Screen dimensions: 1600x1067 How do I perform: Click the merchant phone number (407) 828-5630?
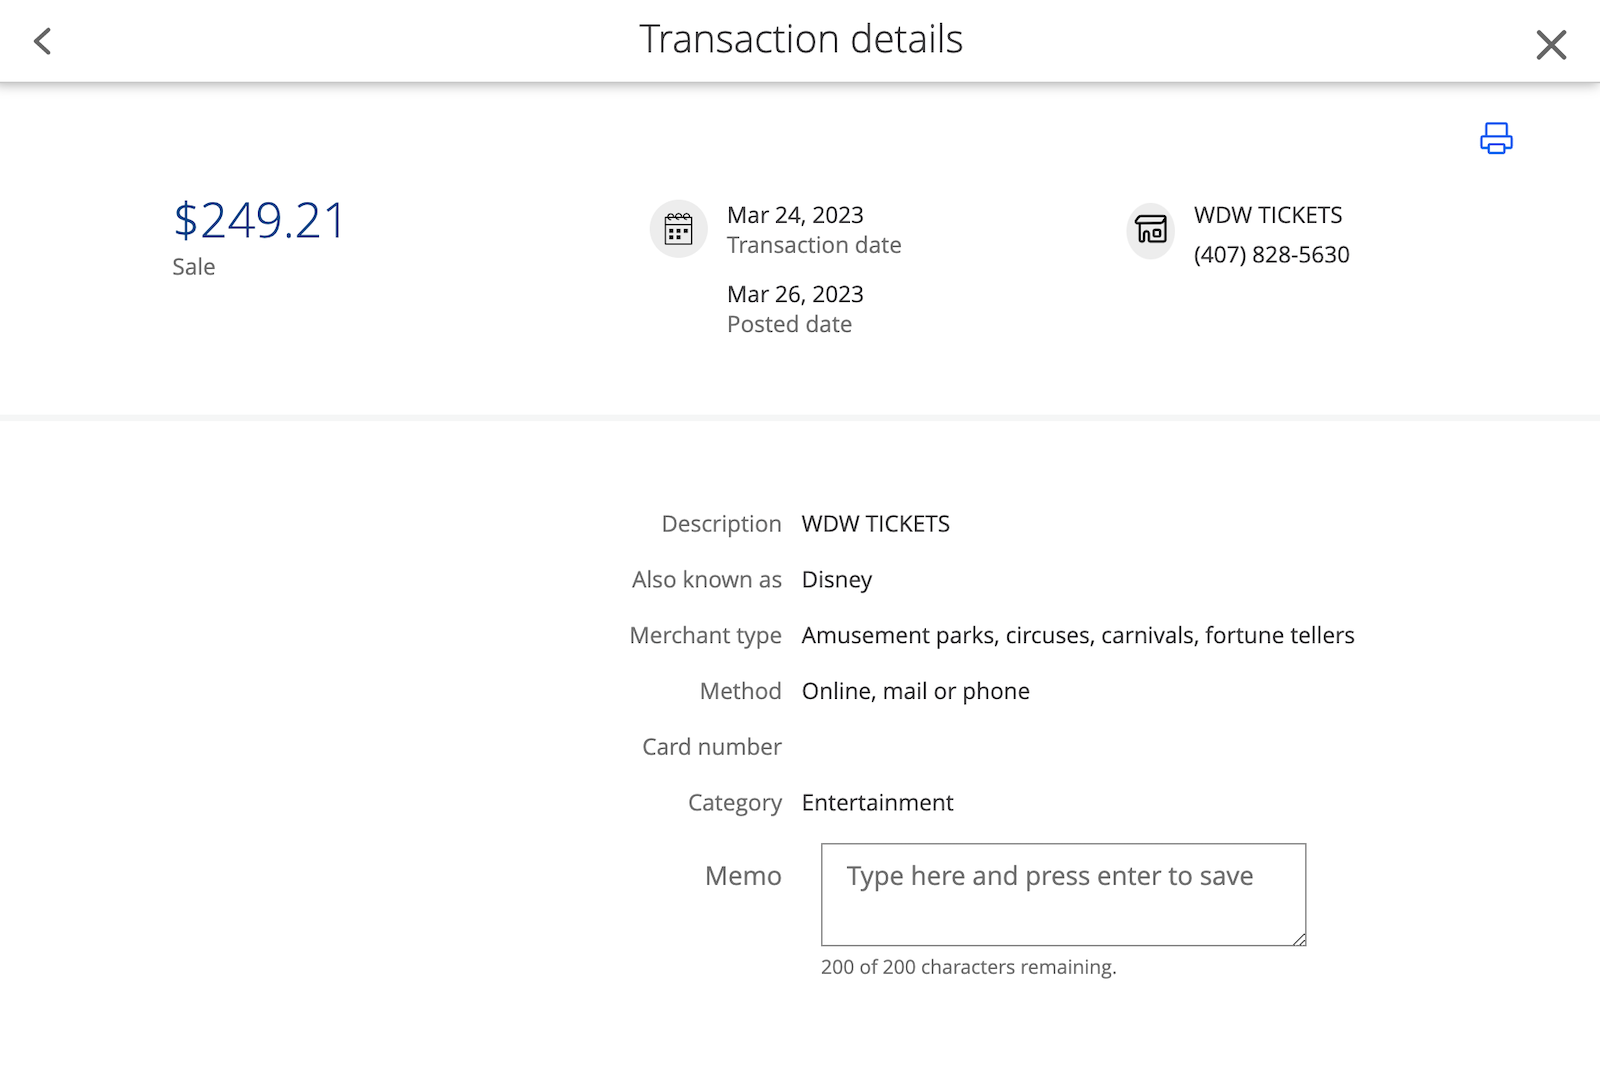(x=1271, y=255)
